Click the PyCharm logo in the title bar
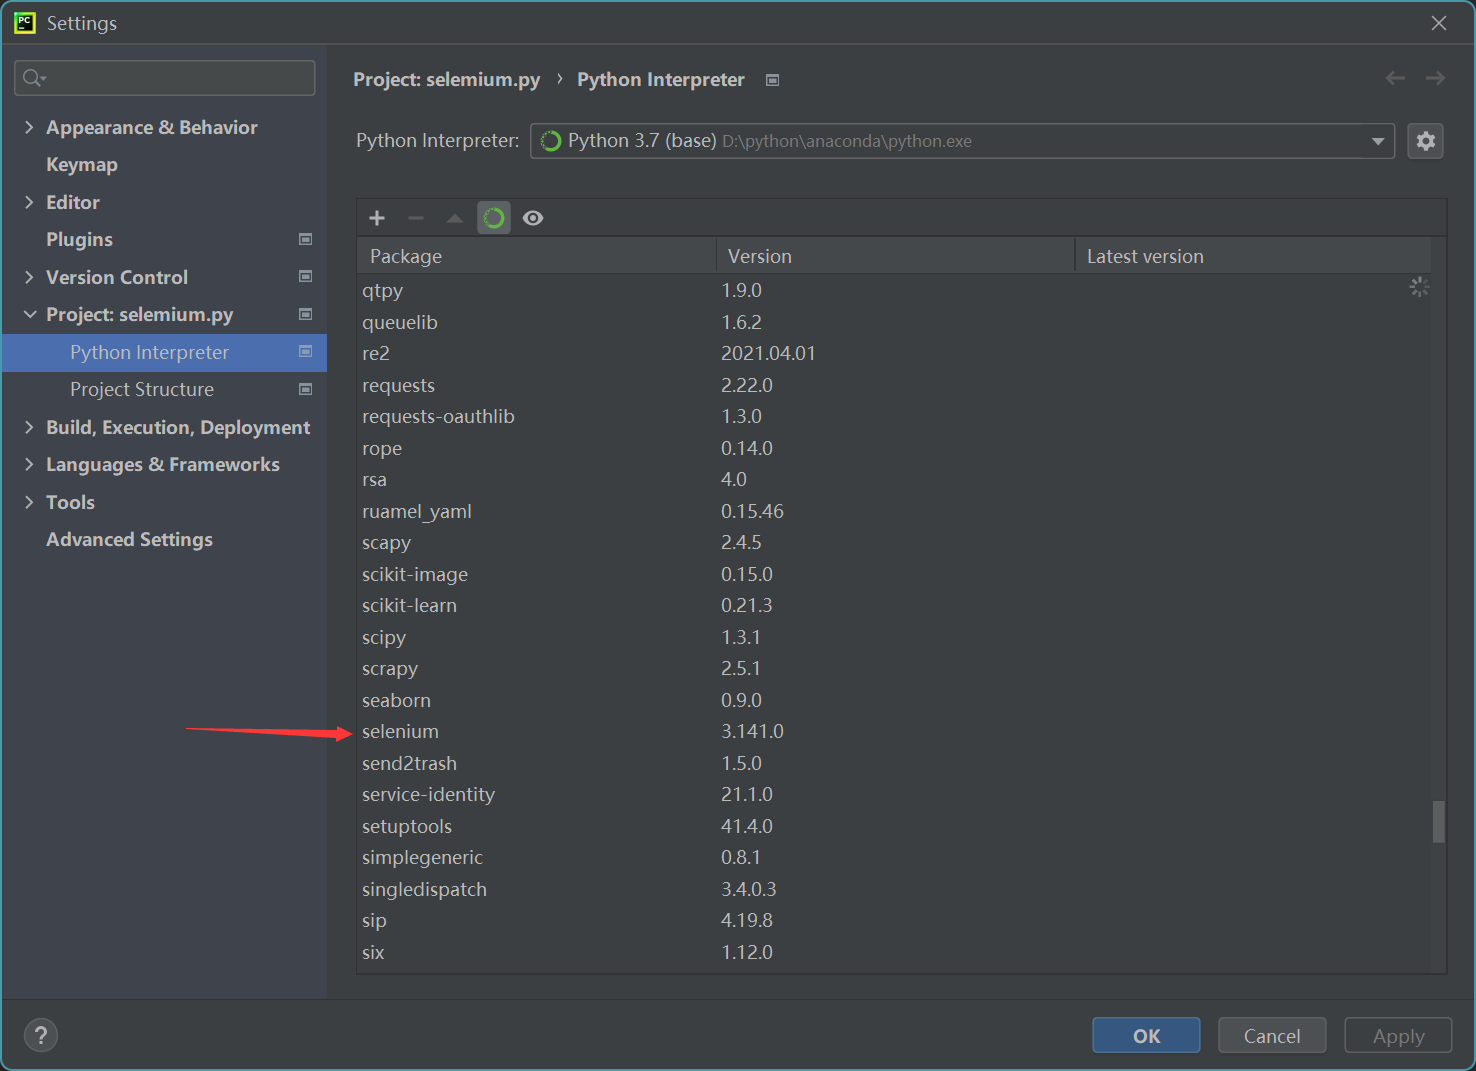 (x=24, y=22)
